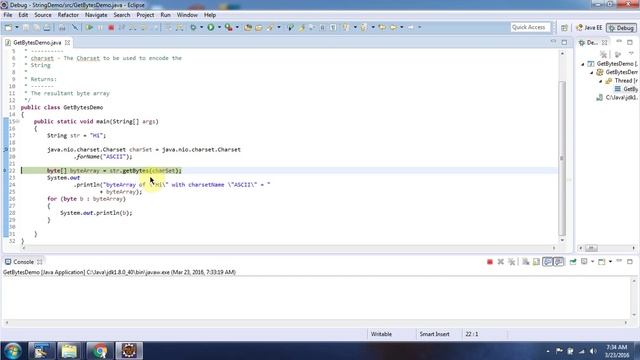Open the Help menu
The width and height of the screenshot is (640, 360).
click(x=210, y=15)
